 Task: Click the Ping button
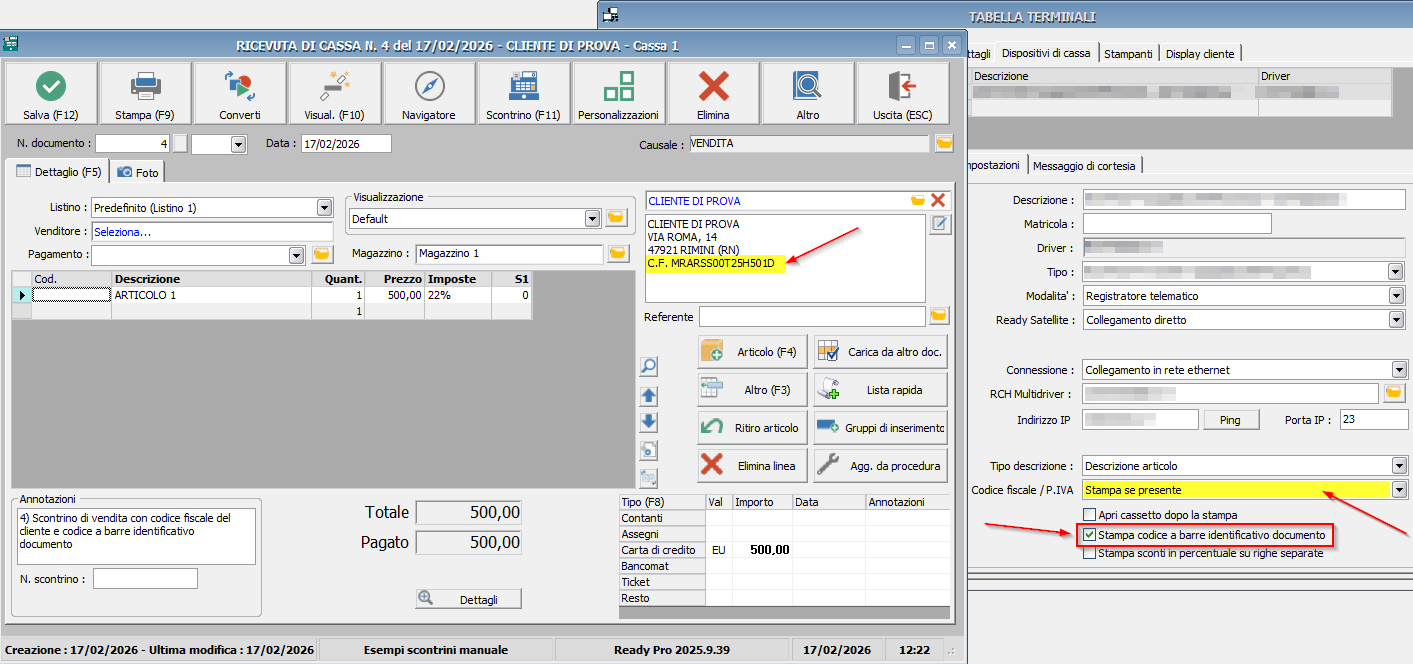pyautogui.click(x=1230, y=420)
